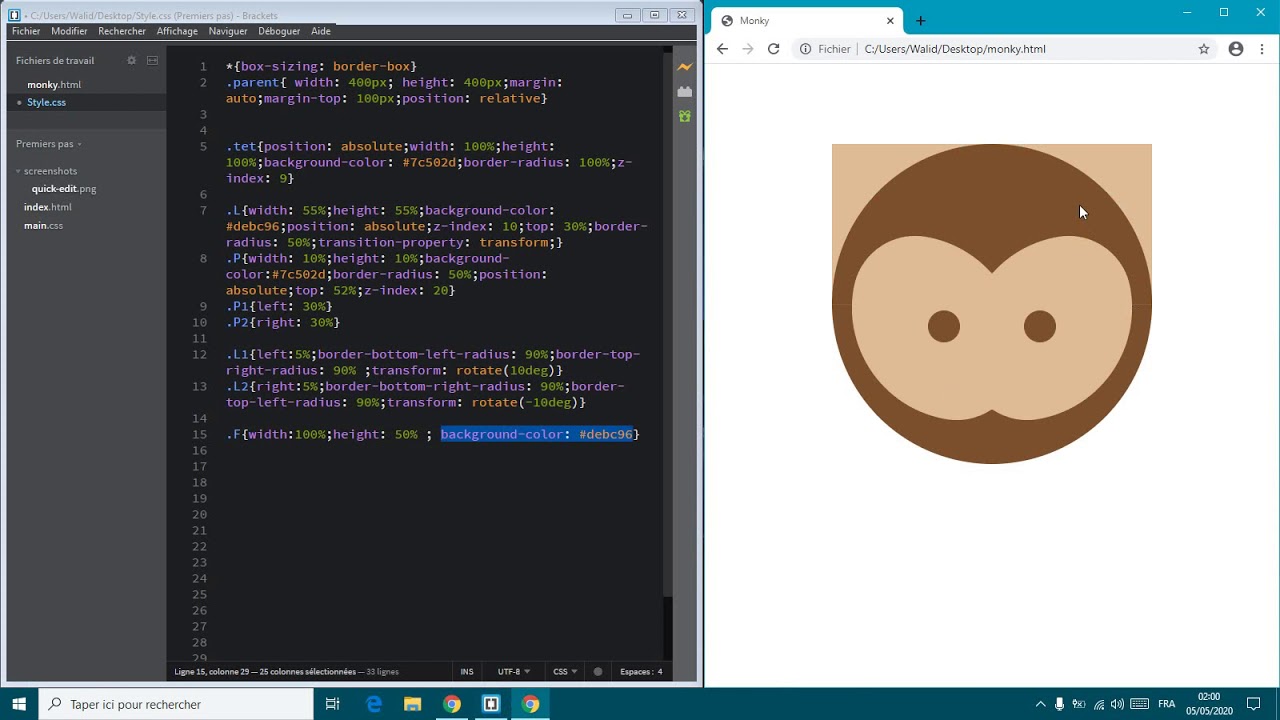
Task: Close the Monky tab
Action: [x=890, y=21]
